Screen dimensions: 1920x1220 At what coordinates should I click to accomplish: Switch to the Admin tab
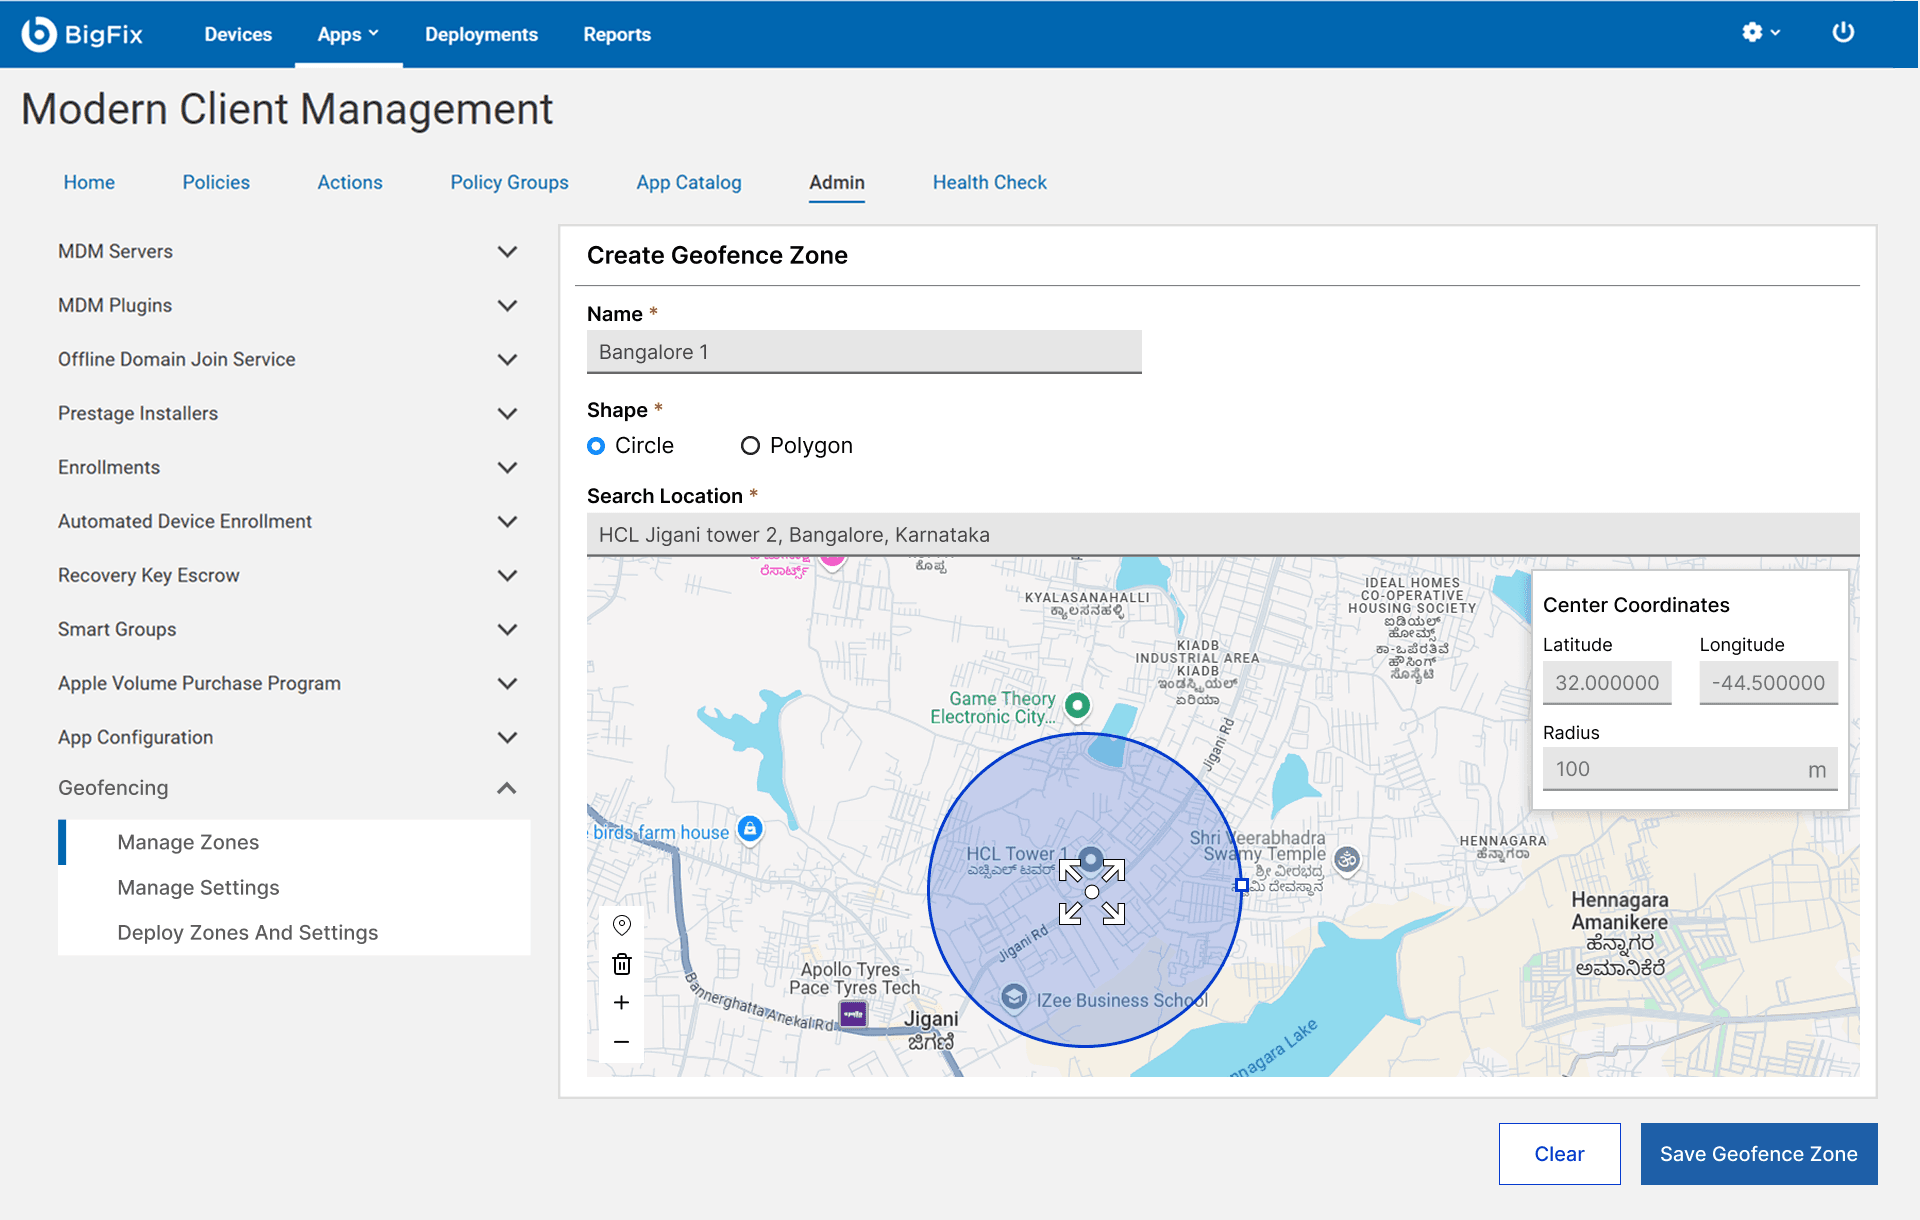[x=837, y=182]
